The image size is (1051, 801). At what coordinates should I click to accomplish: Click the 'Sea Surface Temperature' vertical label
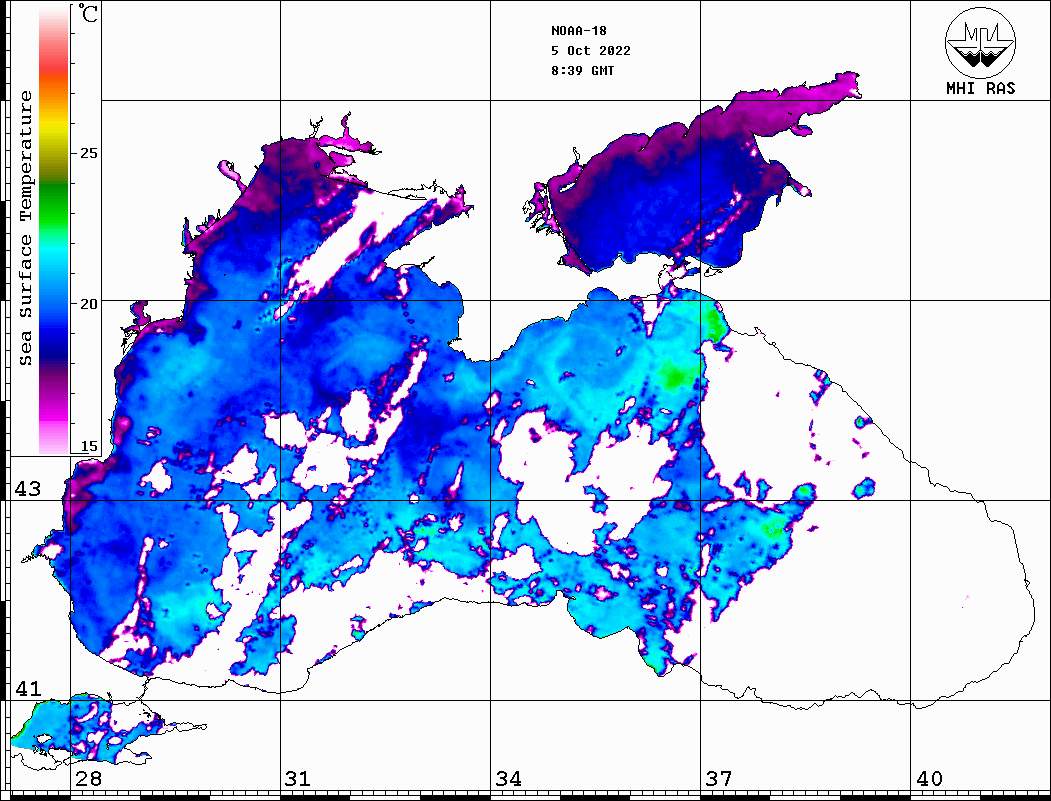tap(25, 229)
